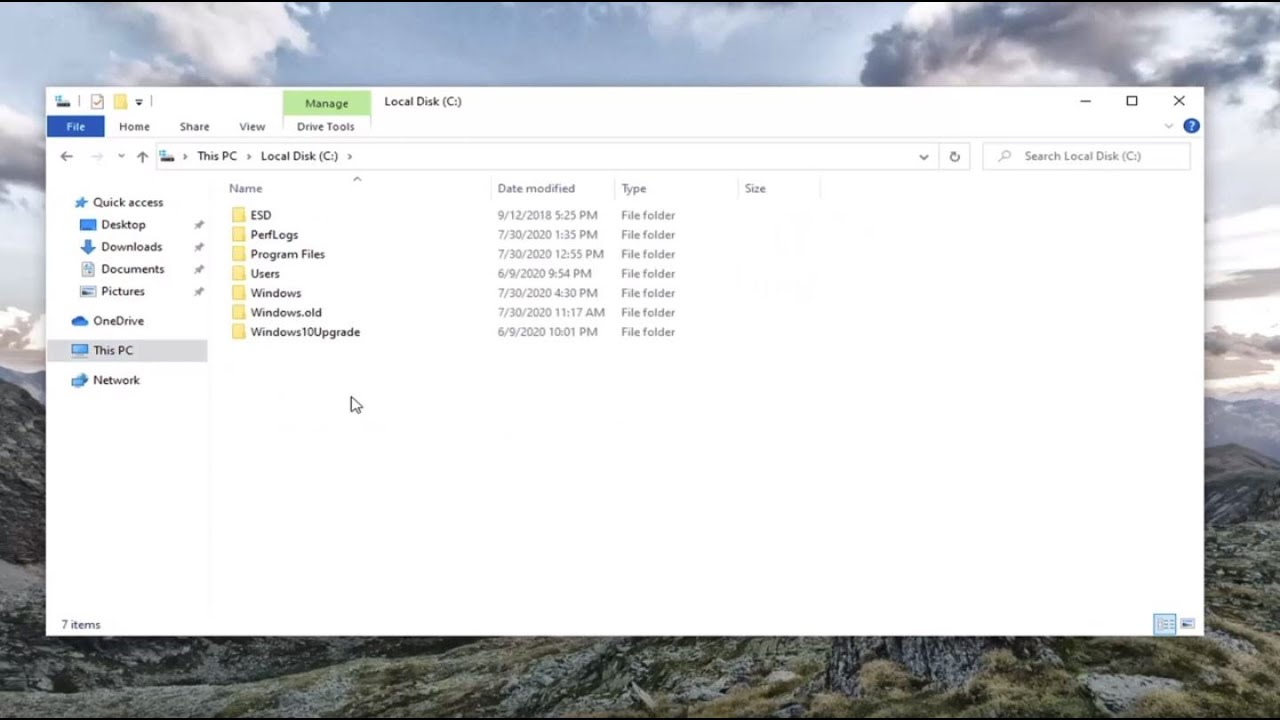Go up one folder level
Viewport: 1280px width, 720px height.
pos(142,156)
